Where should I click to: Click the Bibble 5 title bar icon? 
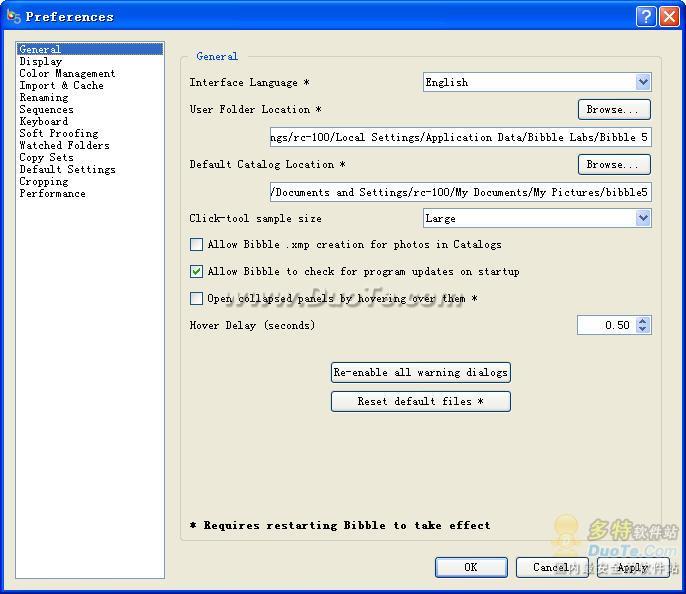click(x=13, y=17)
